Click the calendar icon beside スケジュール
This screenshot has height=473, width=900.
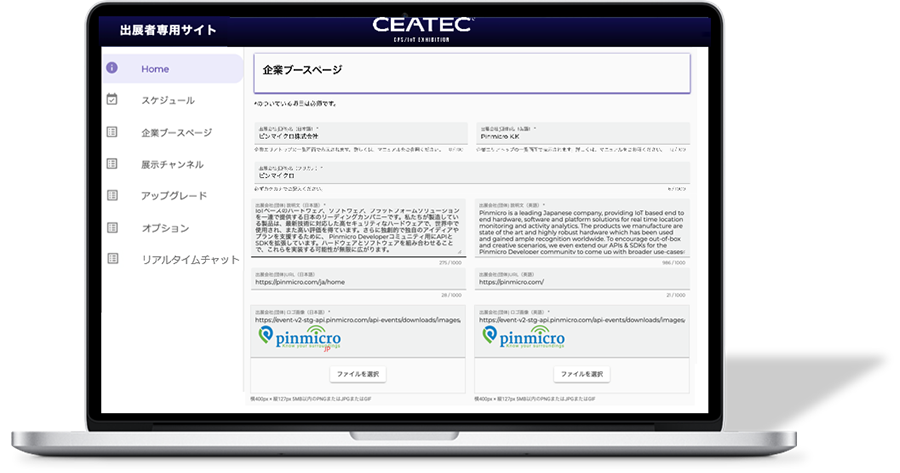click(x=112, y=99)
